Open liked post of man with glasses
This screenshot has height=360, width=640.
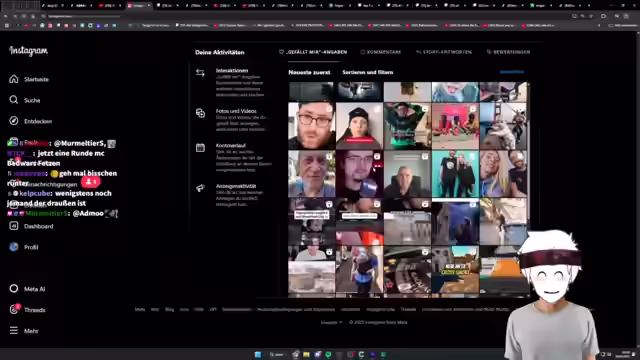pyautogui.click(x=311, y=126)
